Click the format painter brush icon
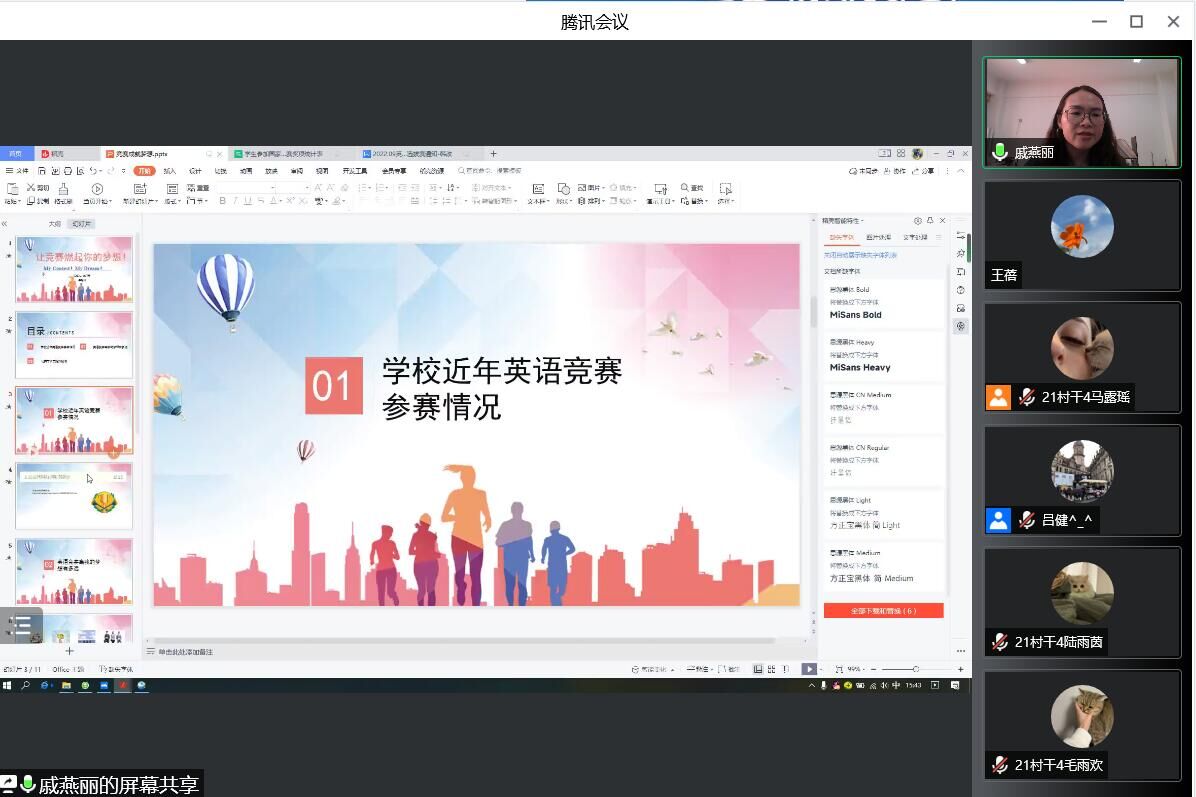 [x=63, y=189]
